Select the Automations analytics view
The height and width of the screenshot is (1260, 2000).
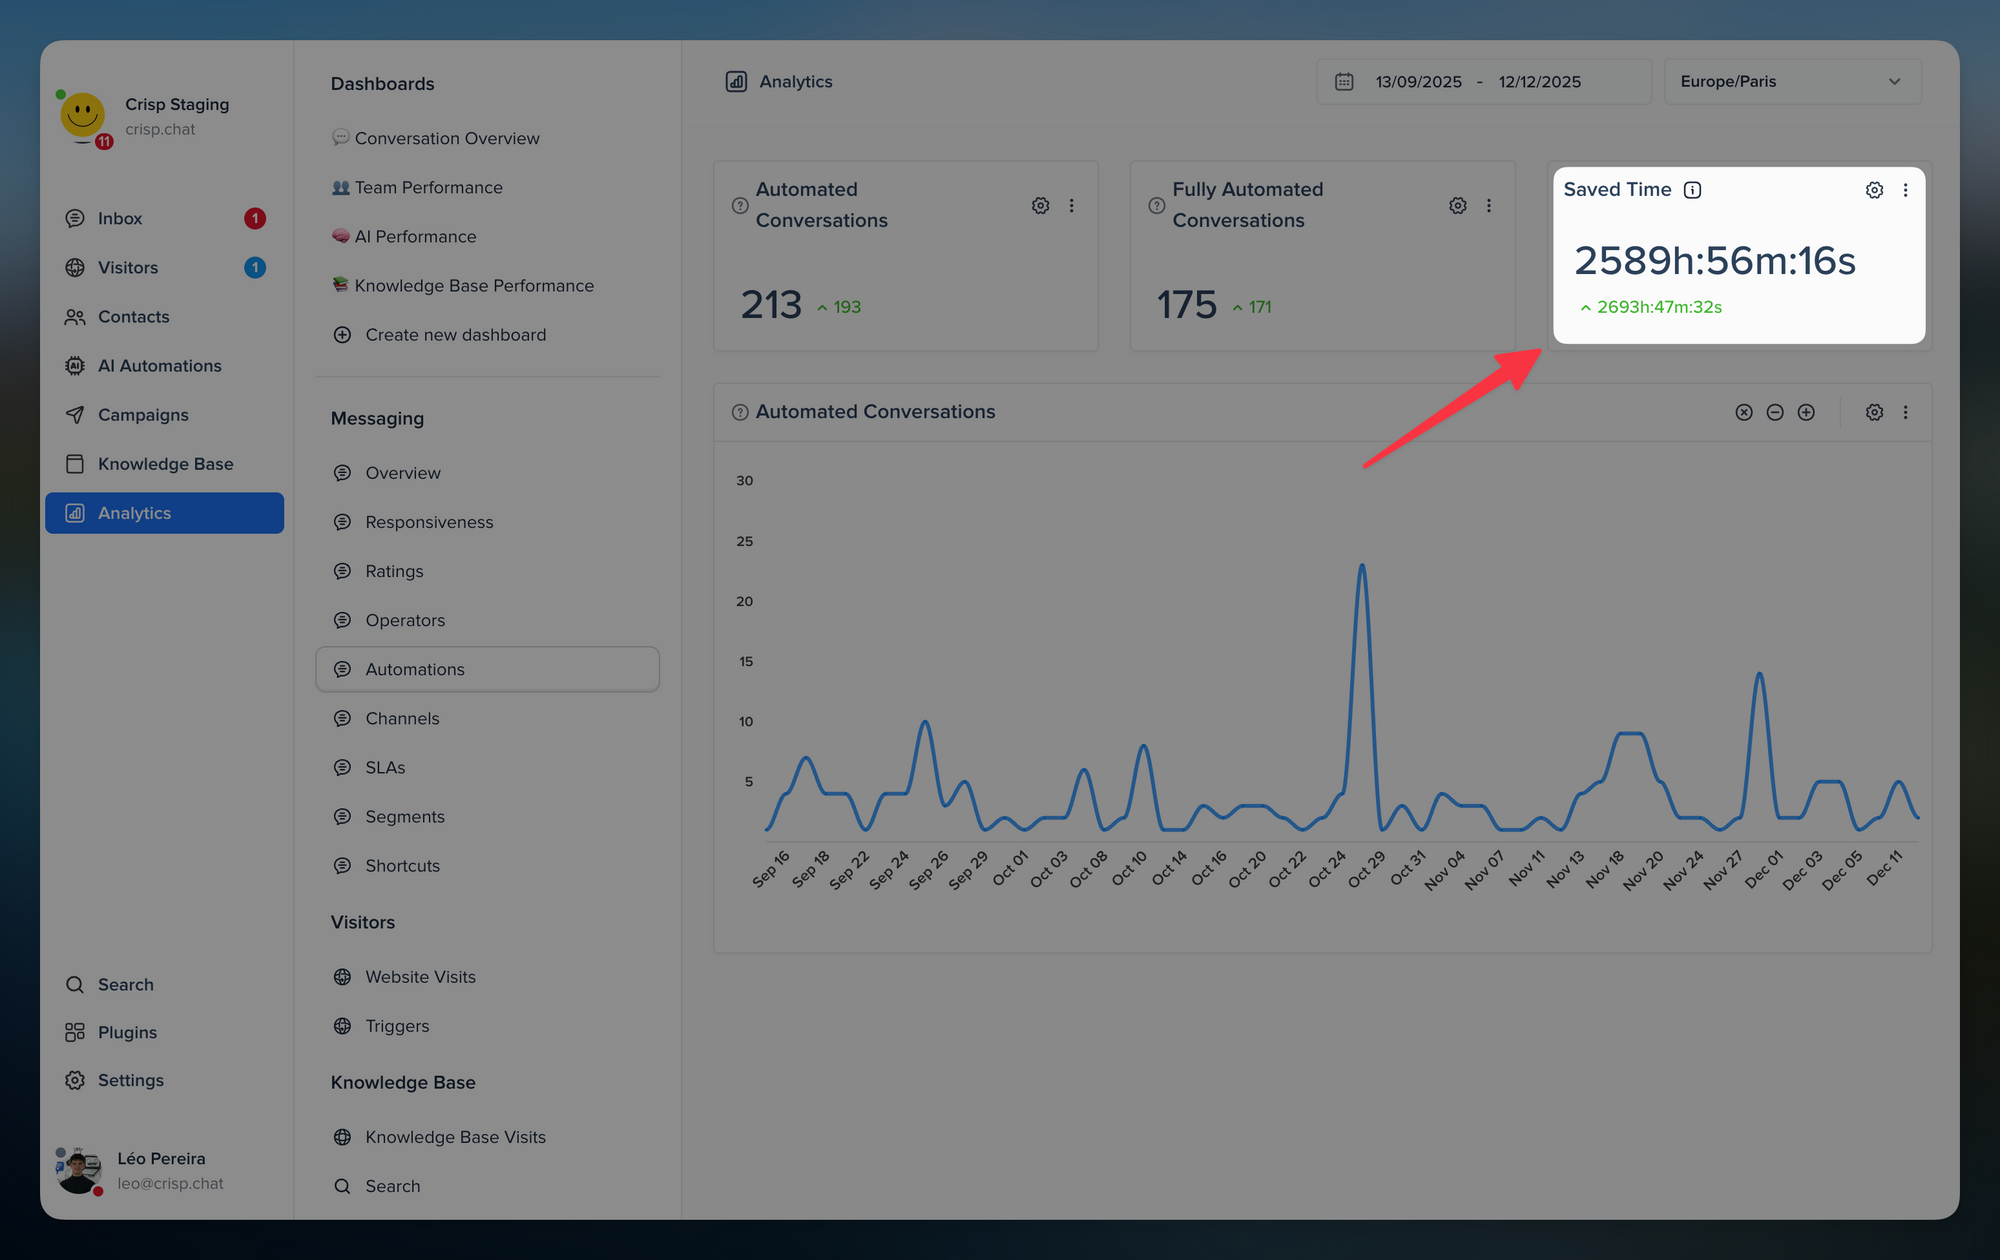414,669
